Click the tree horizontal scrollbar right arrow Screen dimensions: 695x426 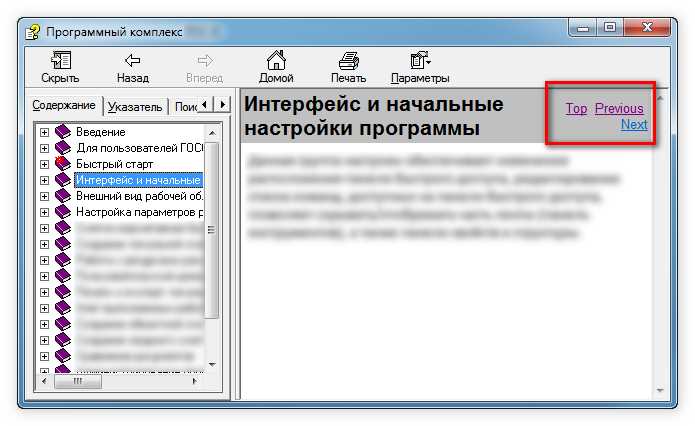[x=194, y=381]
